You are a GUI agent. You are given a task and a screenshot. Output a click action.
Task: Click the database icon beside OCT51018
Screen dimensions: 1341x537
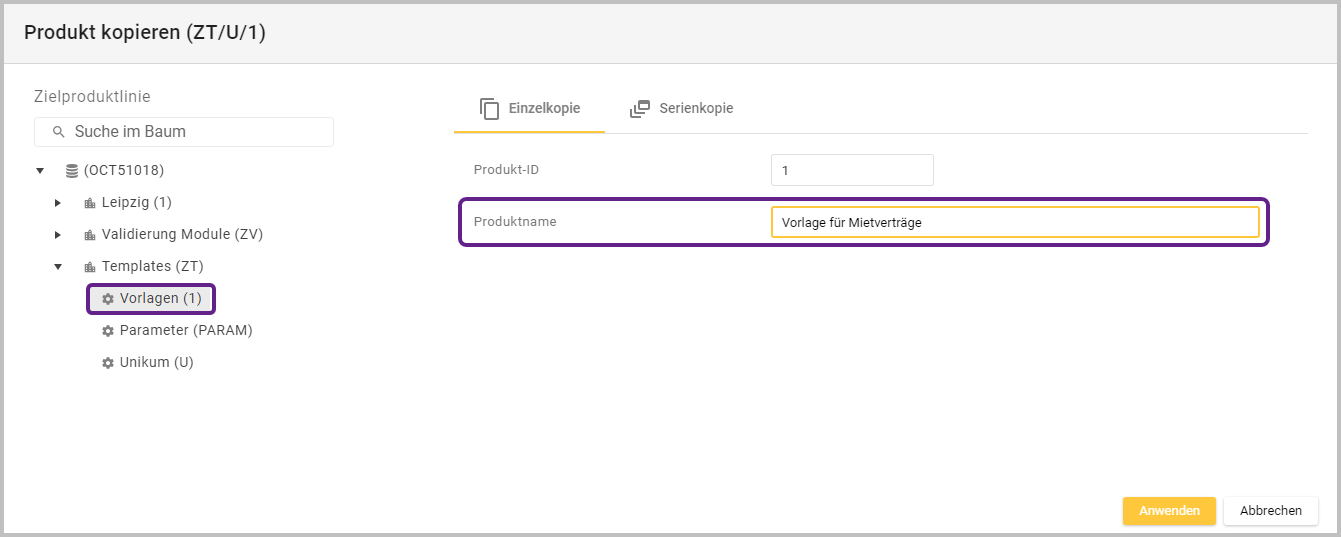point(72,171)
